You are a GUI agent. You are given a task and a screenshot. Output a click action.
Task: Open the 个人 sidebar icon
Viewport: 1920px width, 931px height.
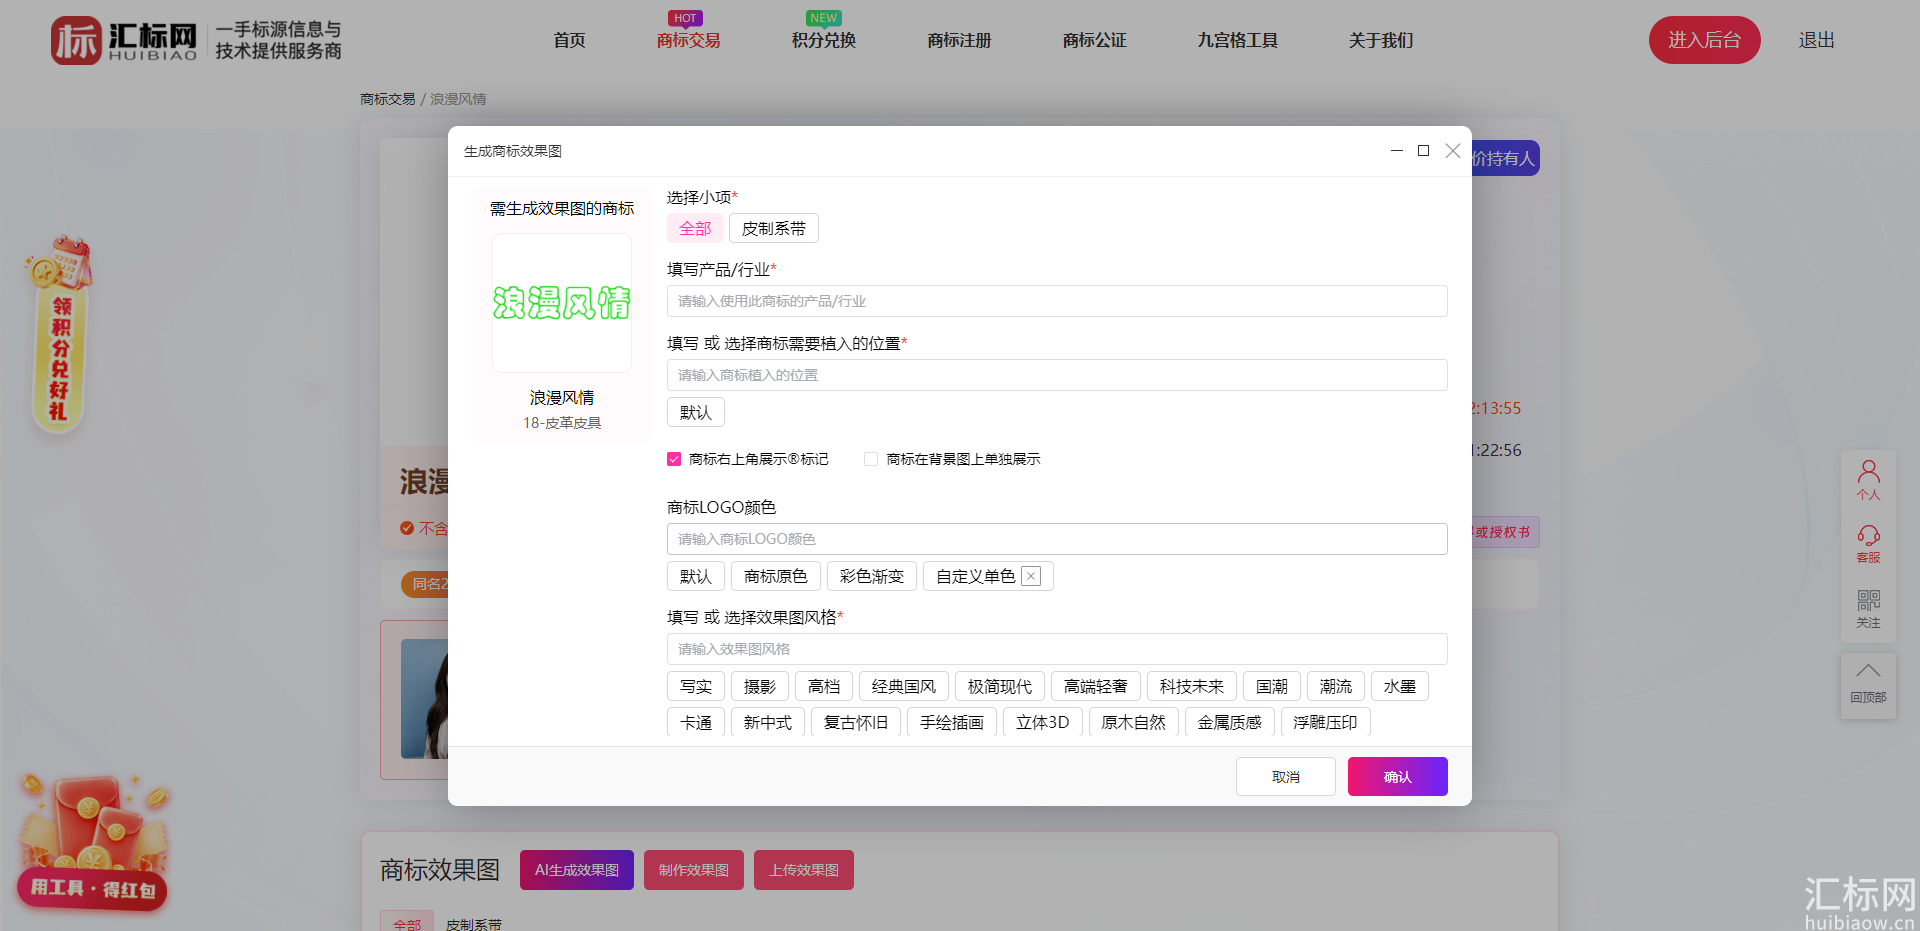click(1868, 480)
